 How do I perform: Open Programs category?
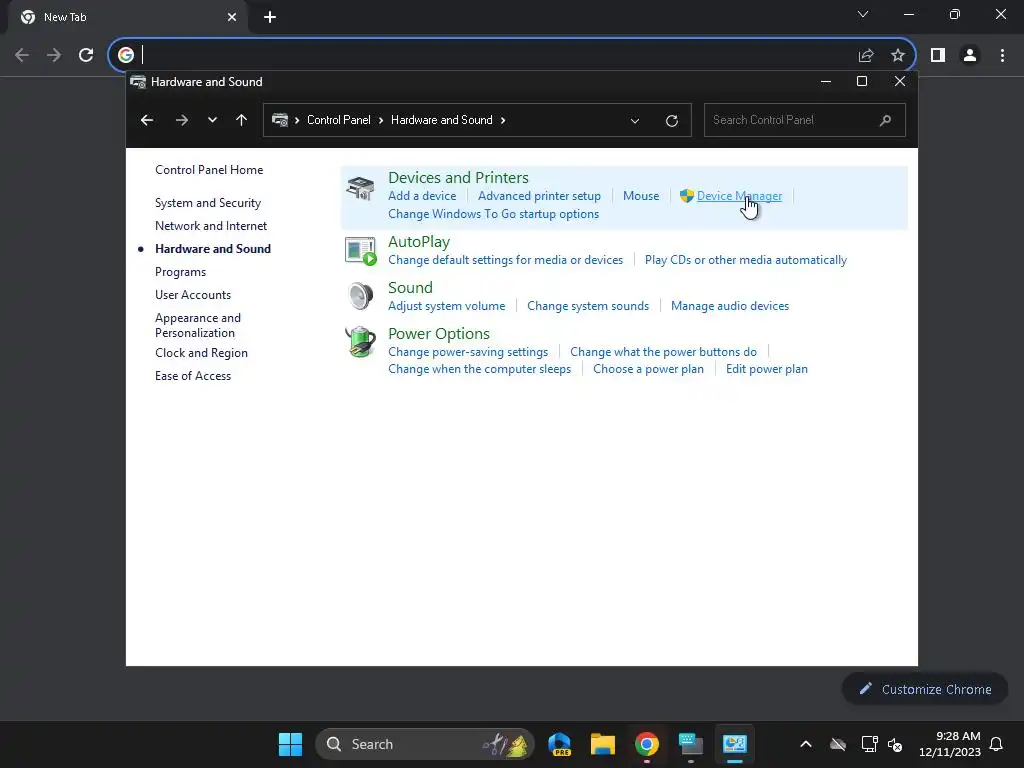tap(180, 272)
